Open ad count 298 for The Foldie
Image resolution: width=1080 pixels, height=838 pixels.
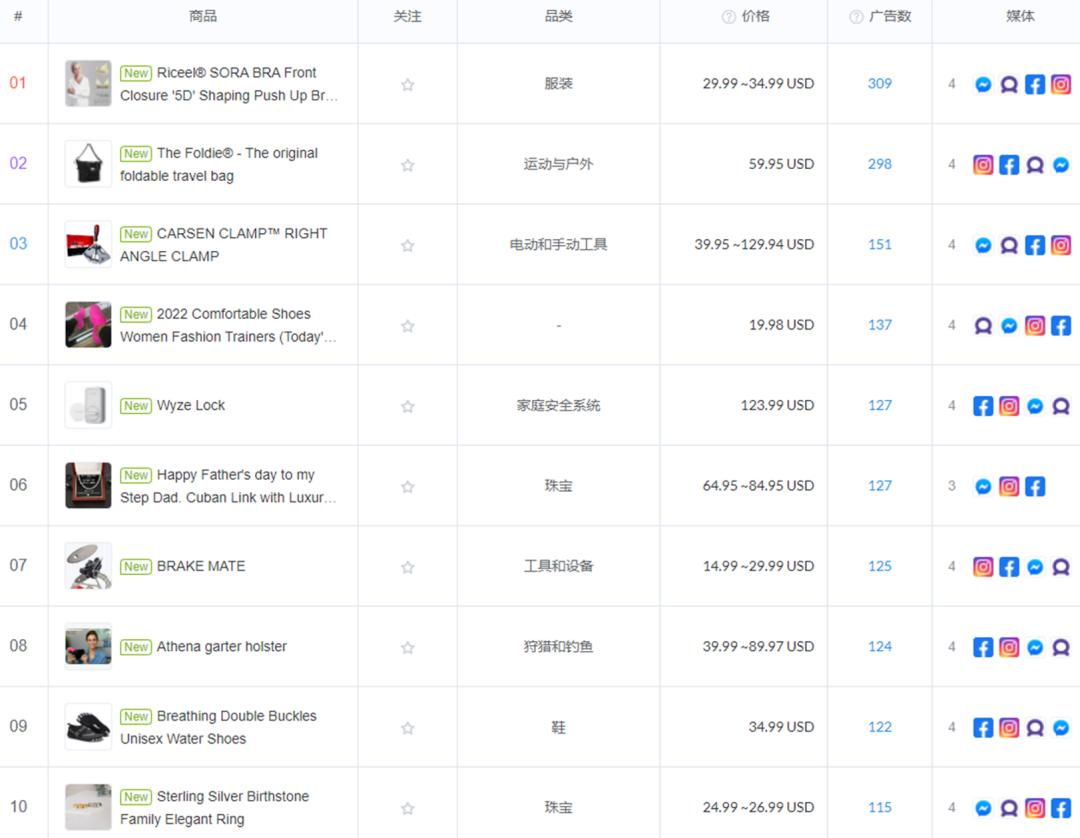(x=879, y=164)
